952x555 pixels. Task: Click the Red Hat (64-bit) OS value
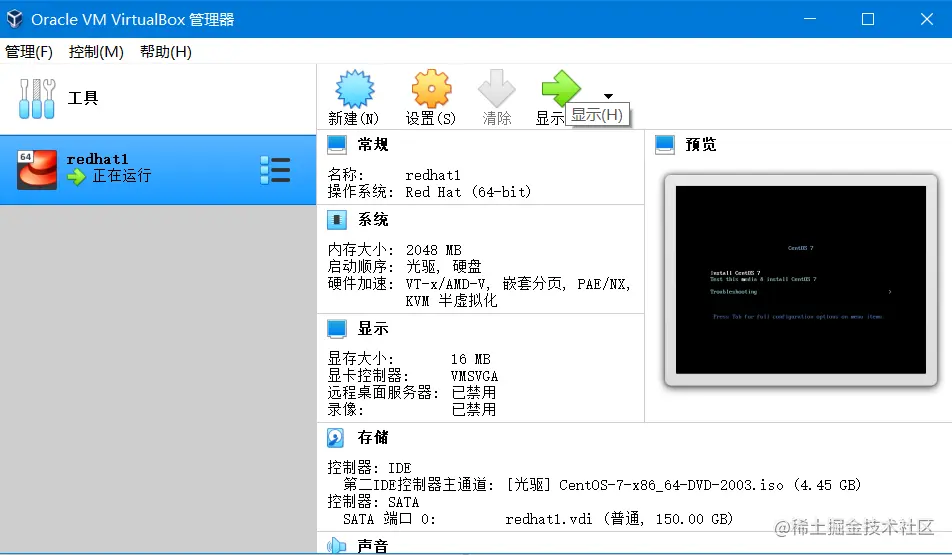pyautogui.click(x=468, y=192)
